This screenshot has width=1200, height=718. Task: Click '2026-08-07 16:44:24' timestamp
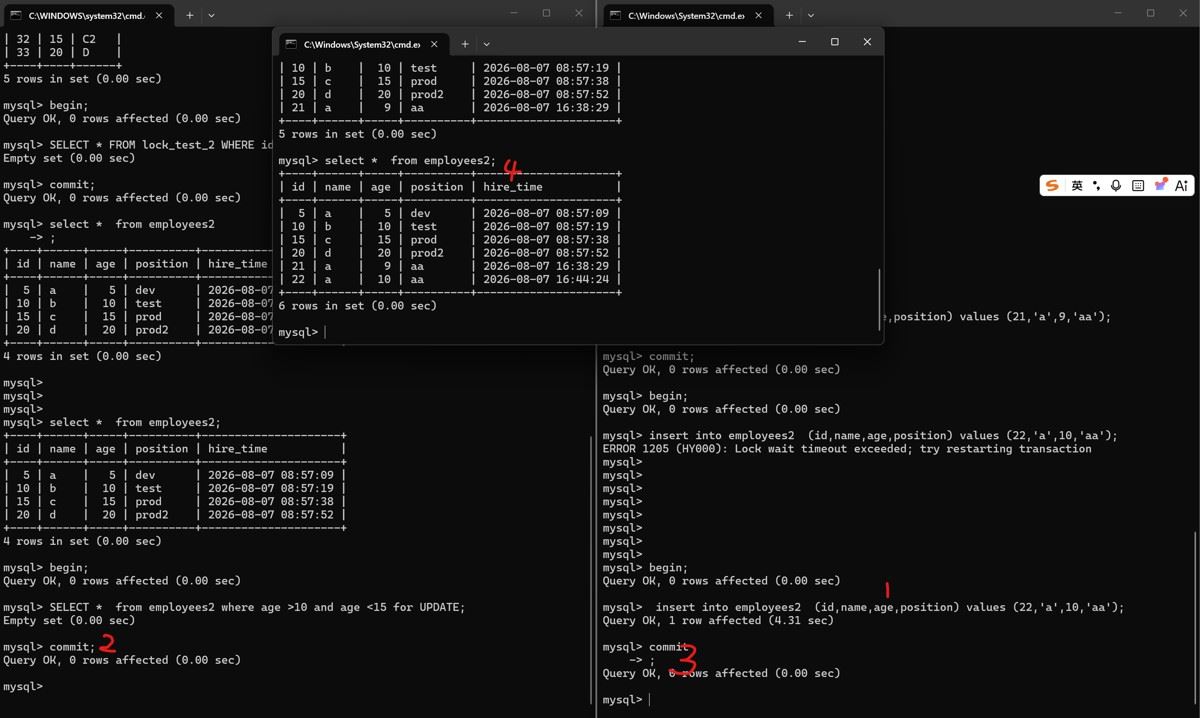pyautogui.click(x=546, y=279)
